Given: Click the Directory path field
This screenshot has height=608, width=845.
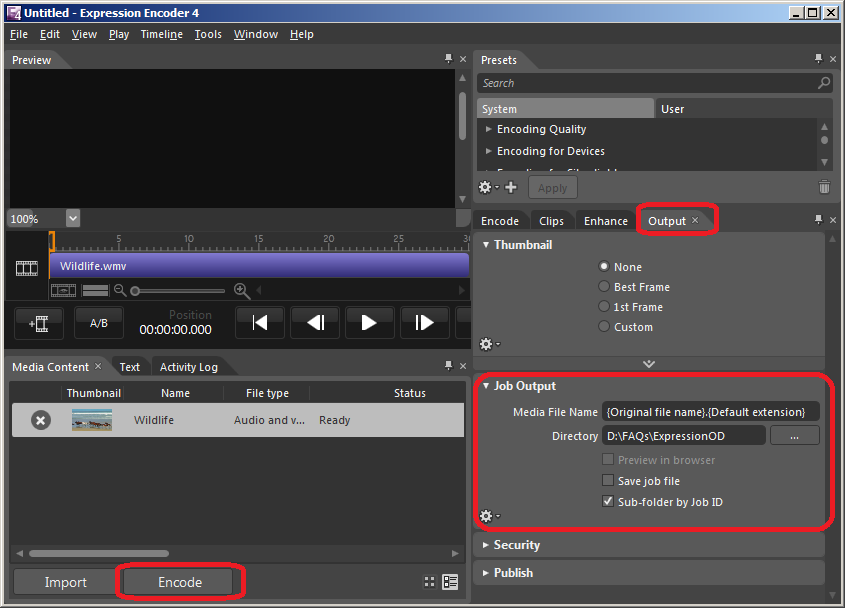Looking at the screenshot, I should 684,436.
